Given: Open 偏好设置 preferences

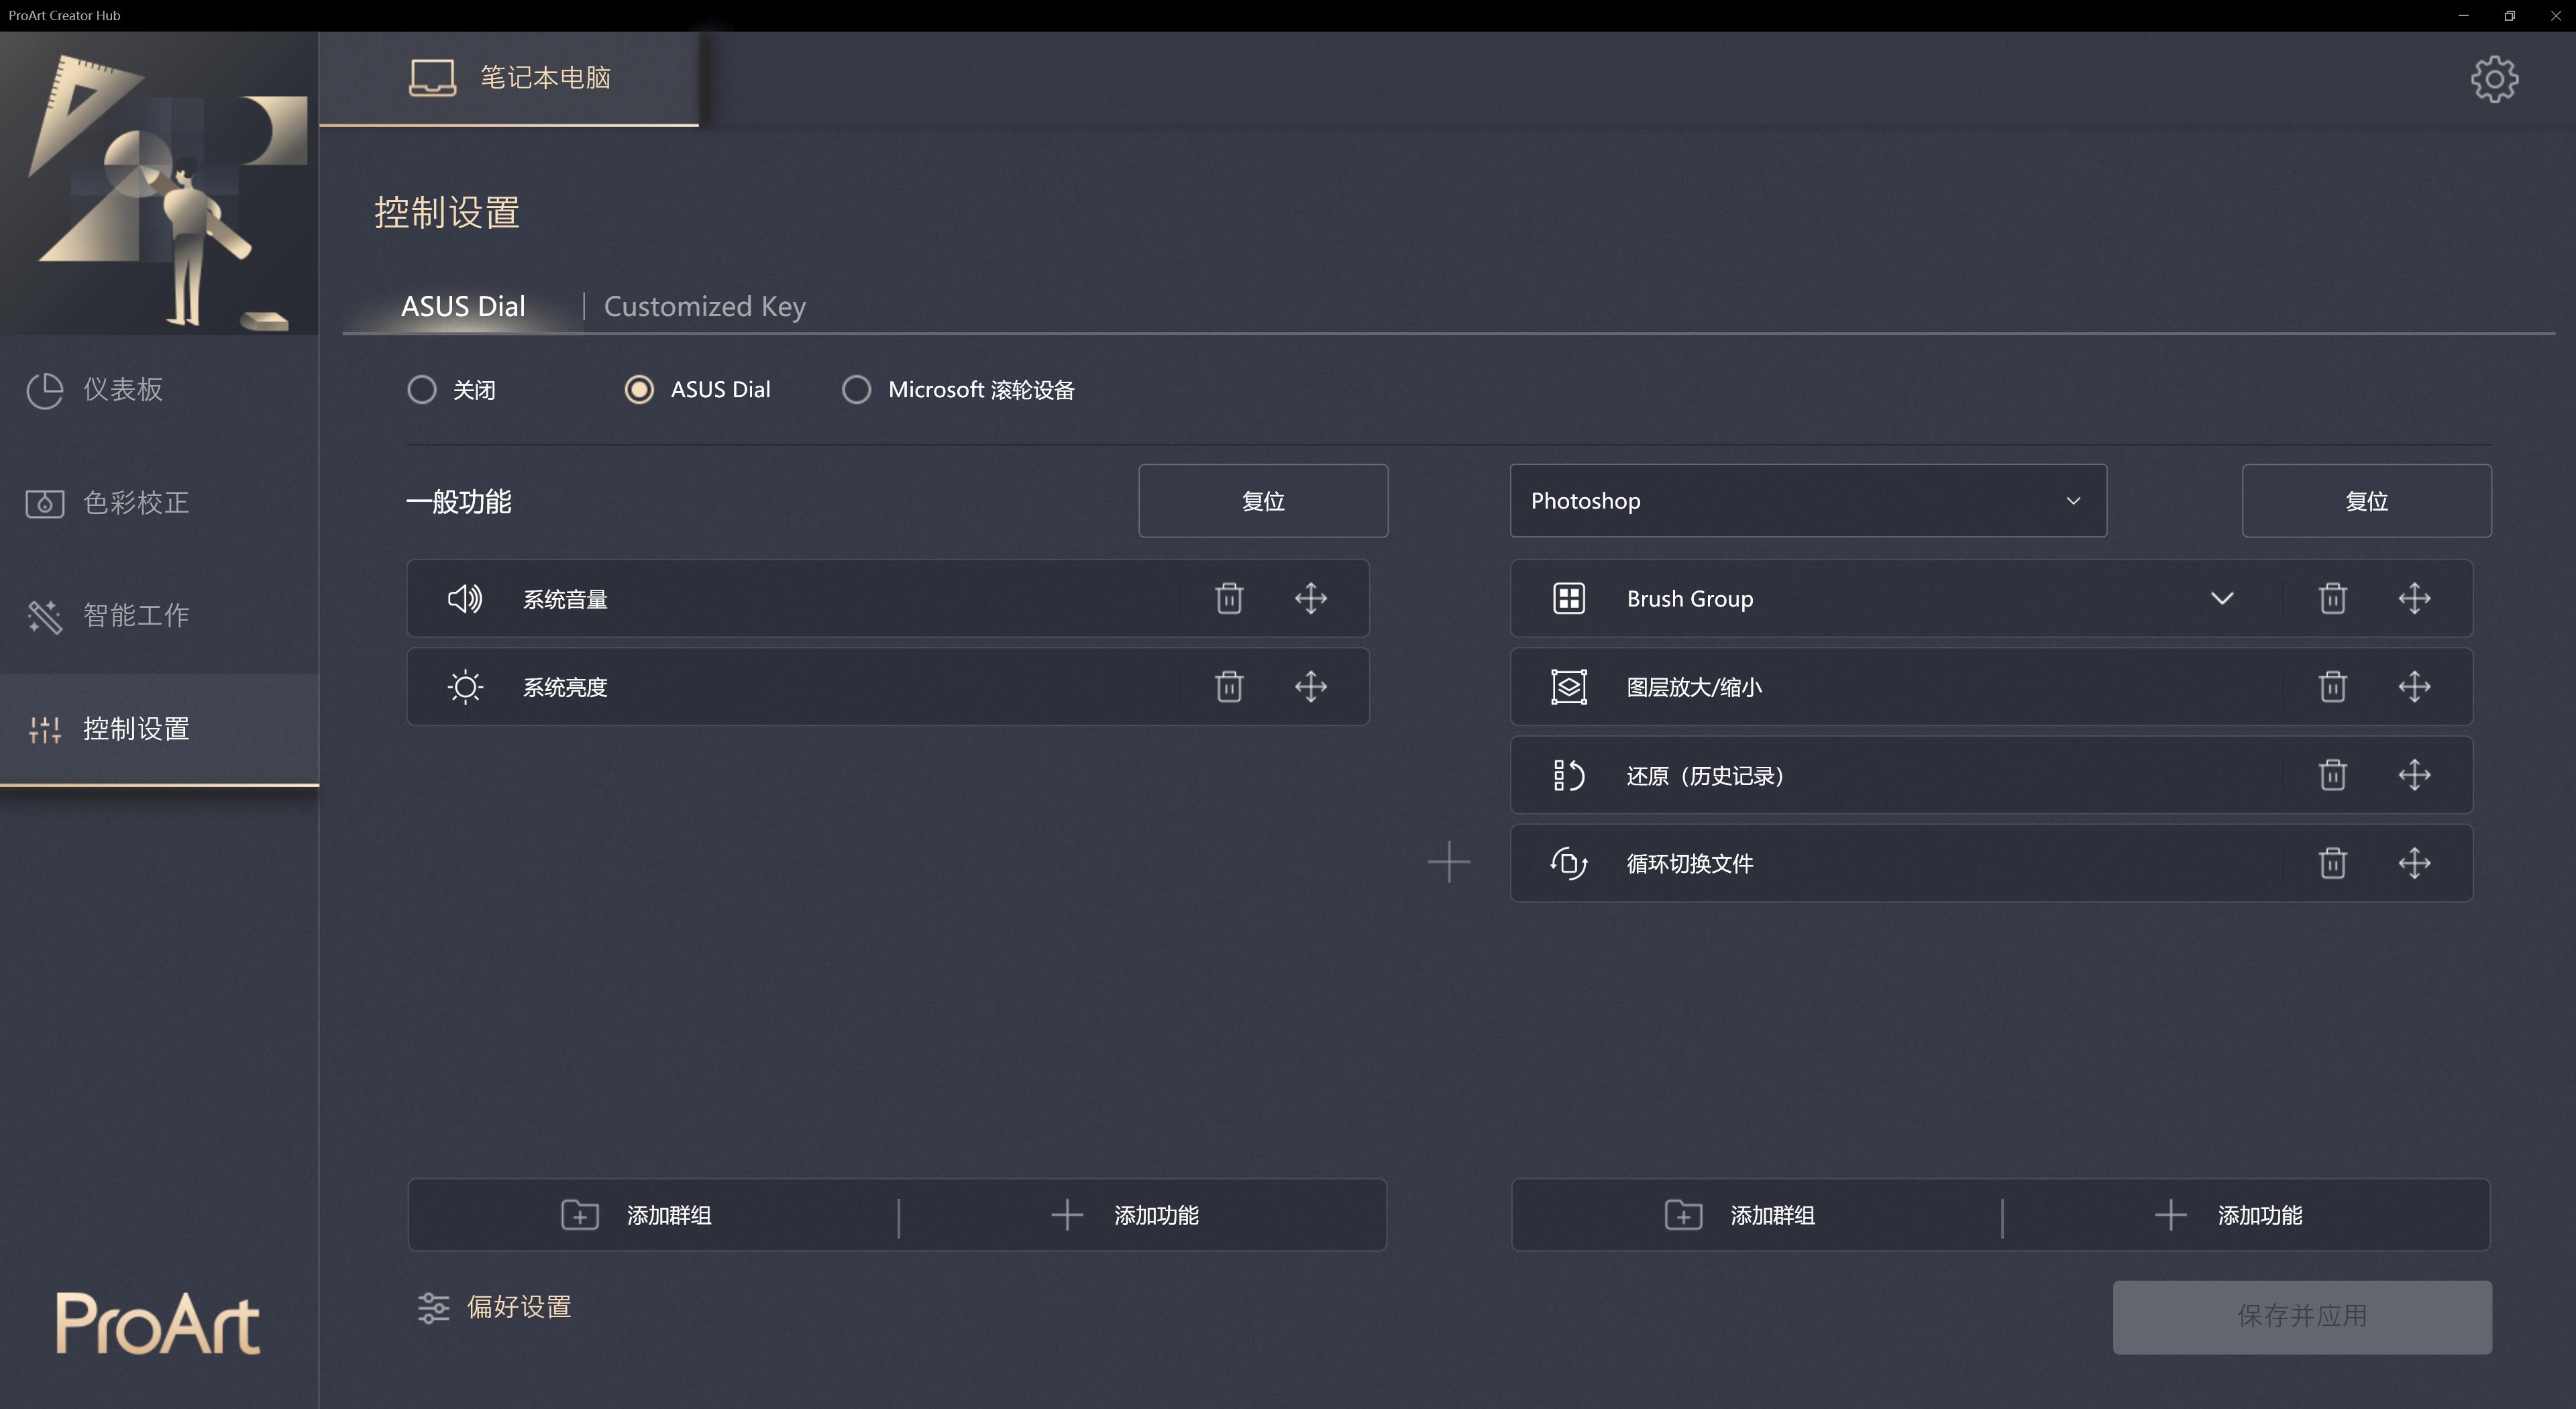Looking at the screenshot, I should (495, 1307).
